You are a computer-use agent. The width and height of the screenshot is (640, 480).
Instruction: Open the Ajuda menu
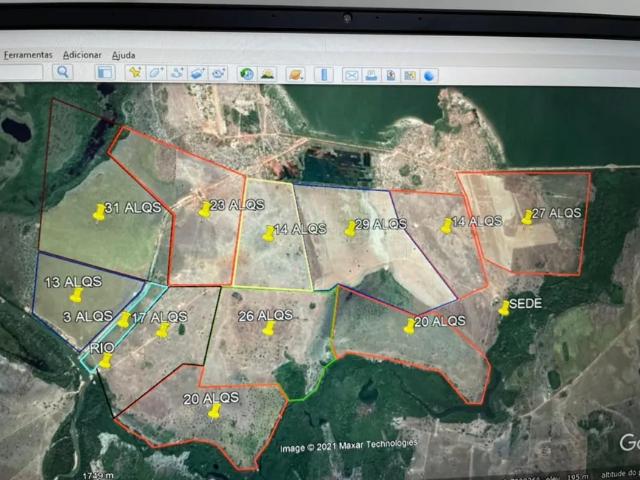(124, 55)
